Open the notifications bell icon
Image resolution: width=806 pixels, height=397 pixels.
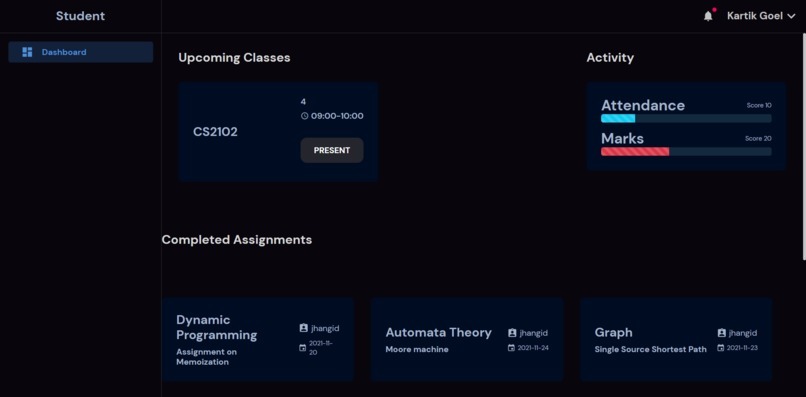pos(708,16)
